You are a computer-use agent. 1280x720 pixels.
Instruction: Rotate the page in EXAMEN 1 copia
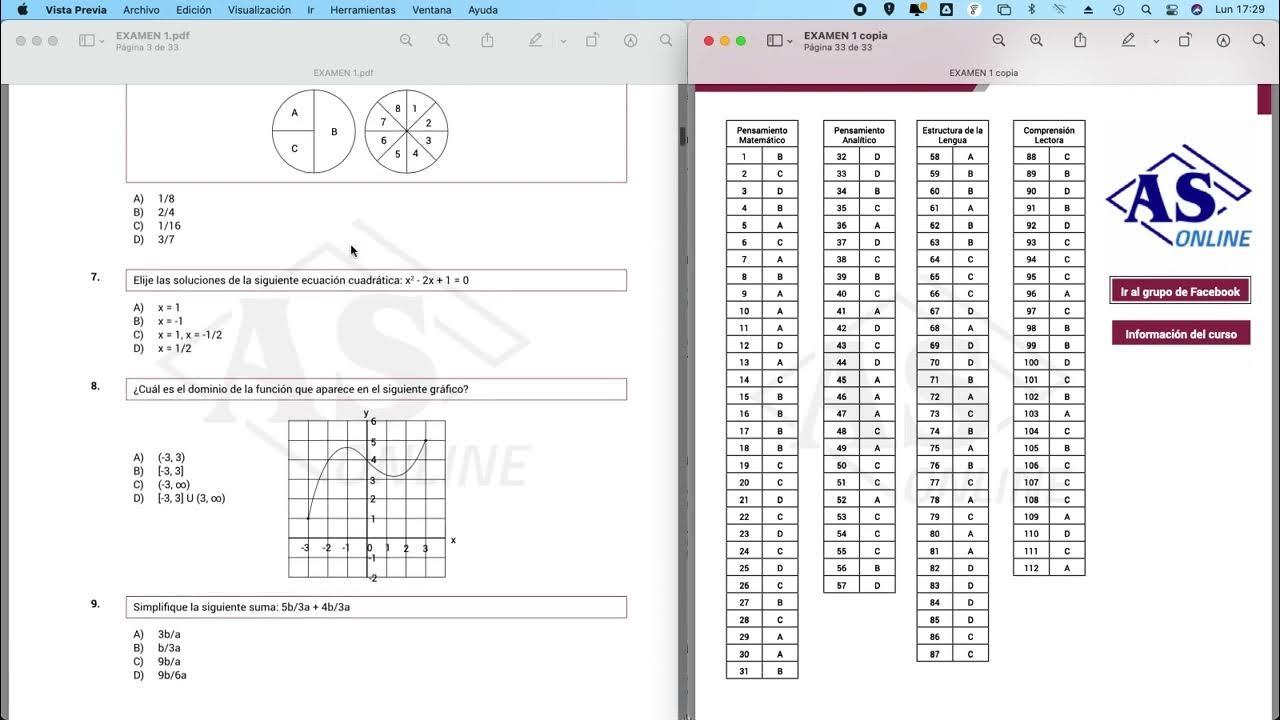tap(1185, 40)
